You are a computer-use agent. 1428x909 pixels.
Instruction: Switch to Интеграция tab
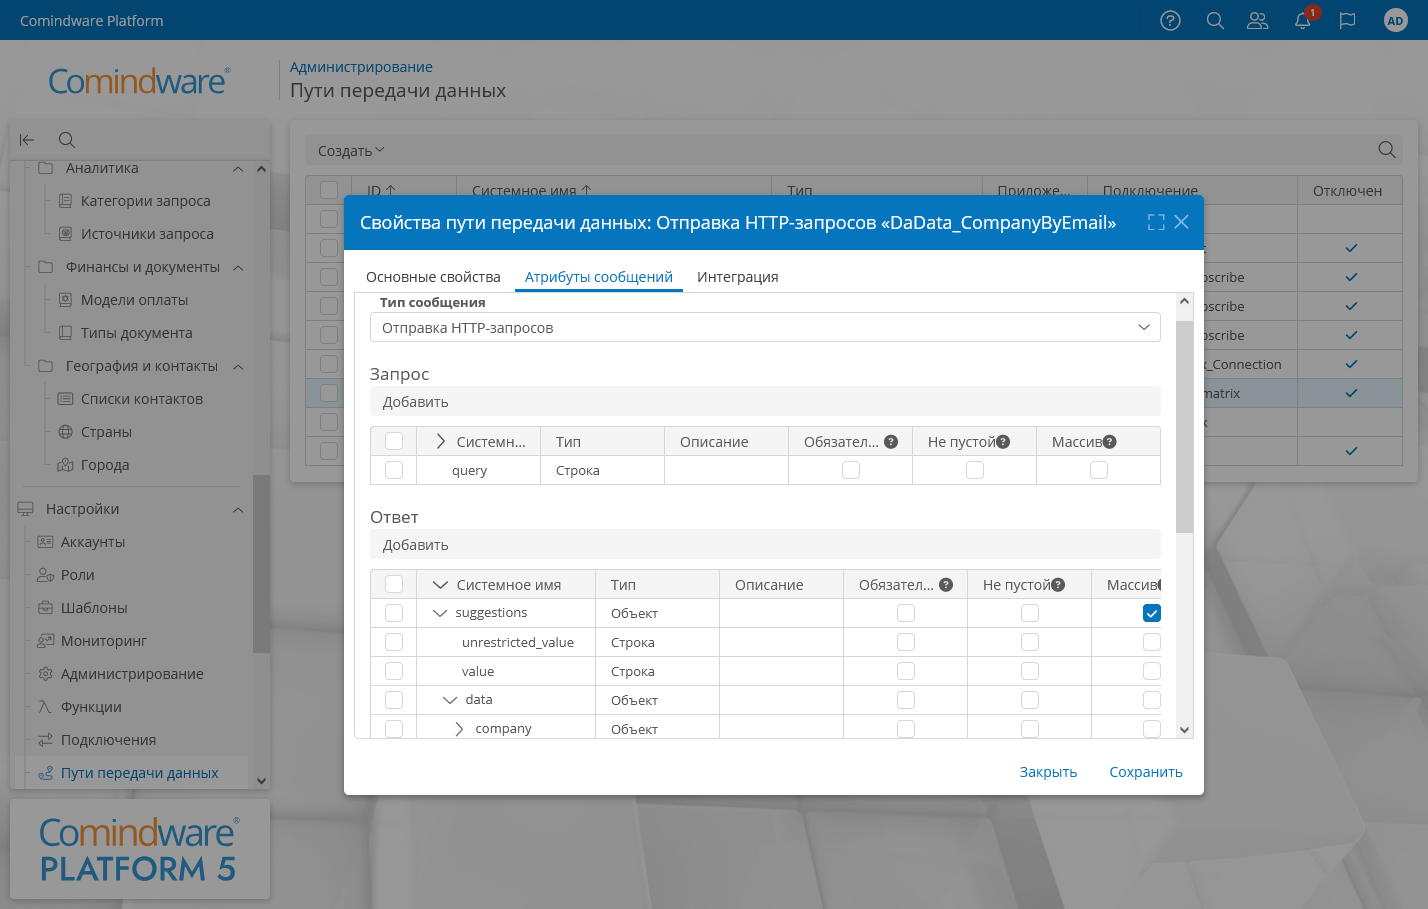pyautogui.click(x=738, y=277)
